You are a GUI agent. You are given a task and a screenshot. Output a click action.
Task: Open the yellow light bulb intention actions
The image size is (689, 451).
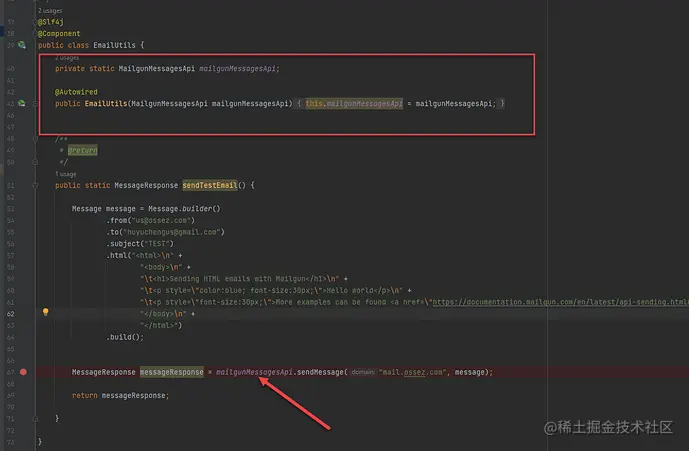[x=45, y=312]
